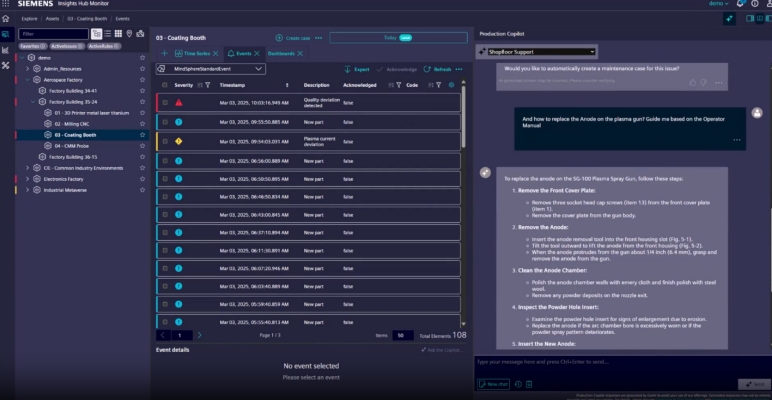Viewport: 772px width, 400px height.
Task: Open the MindSphereStandardEvent dropdown
Action: 211,69
